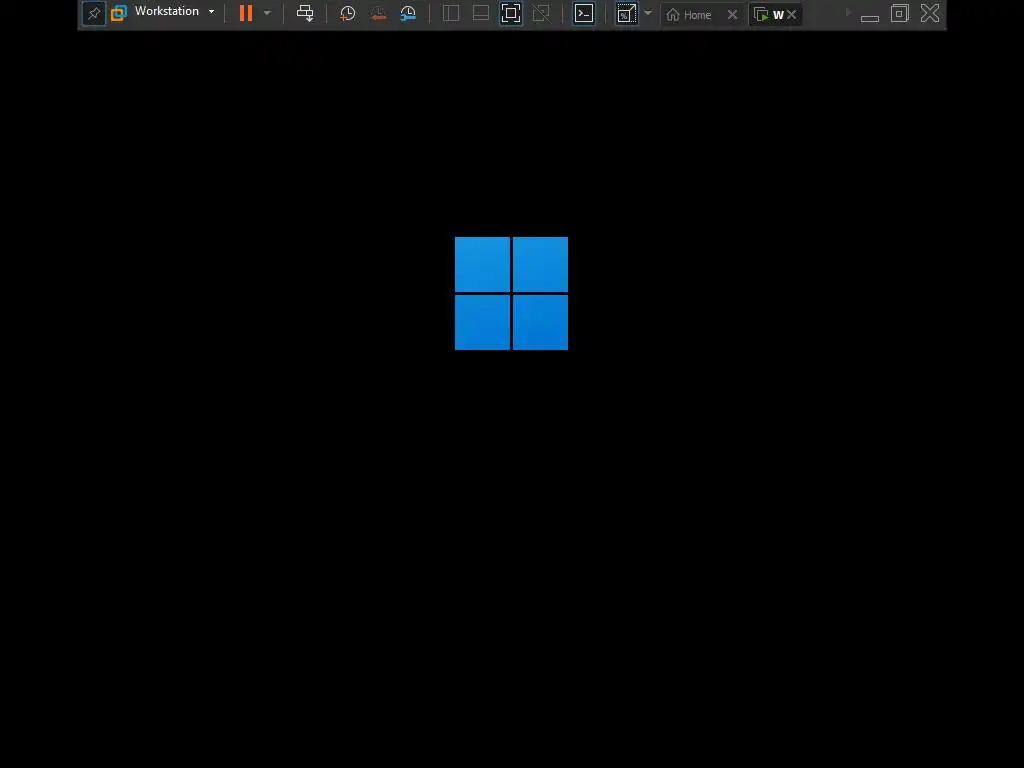Expand the power options dropdown arrow

pyautogui.click(x=267, y=13)
